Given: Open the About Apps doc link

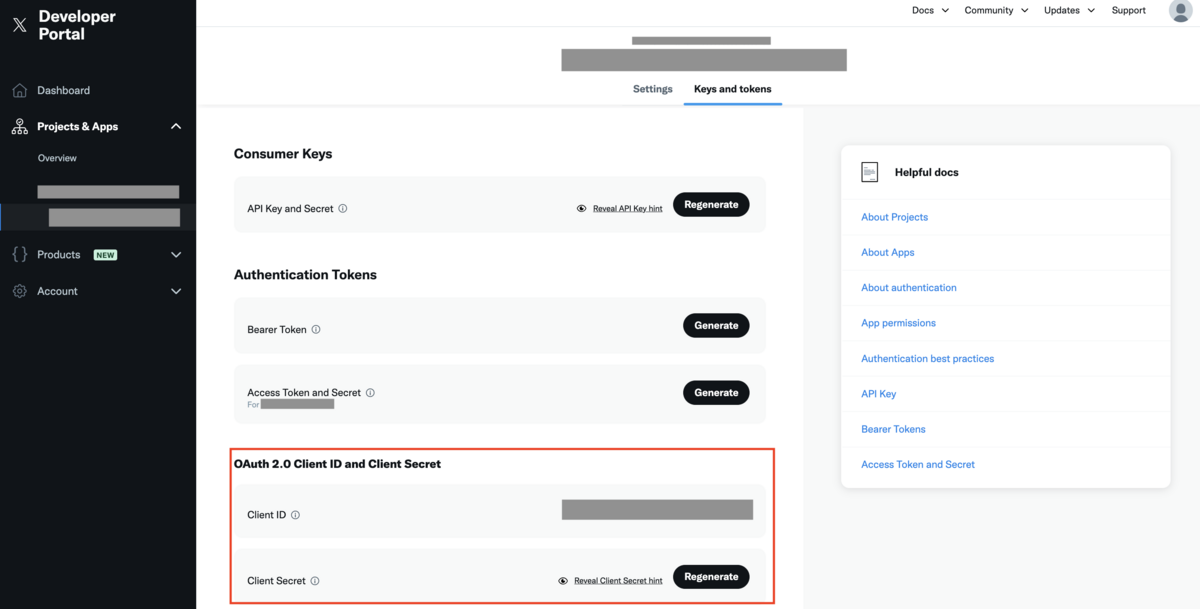Looking at the screenshot, I should (888, 252).
